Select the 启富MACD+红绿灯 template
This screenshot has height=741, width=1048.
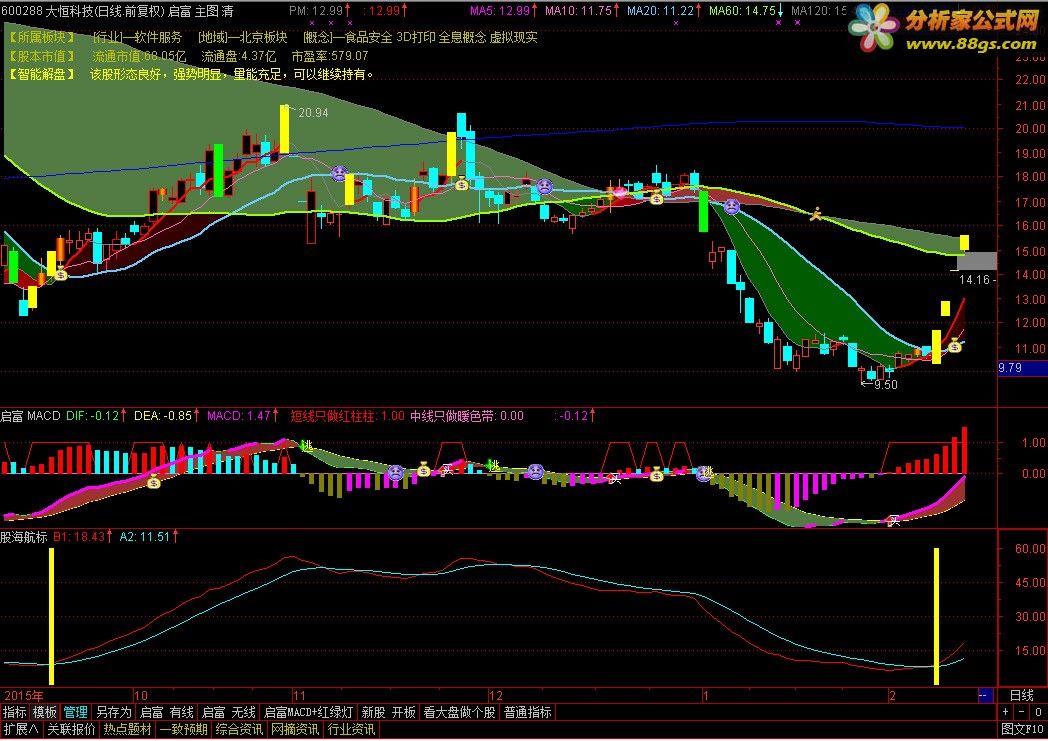[x=308, y=712]
